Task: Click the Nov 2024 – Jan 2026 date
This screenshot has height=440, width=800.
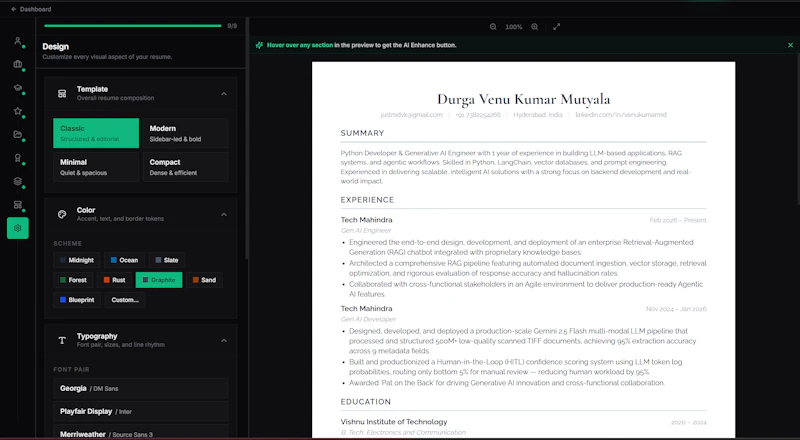Action: point(676,309)
